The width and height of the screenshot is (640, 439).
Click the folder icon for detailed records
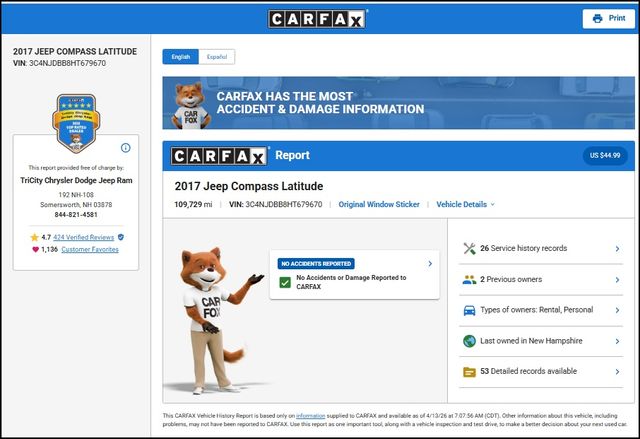tap(469, 372)
